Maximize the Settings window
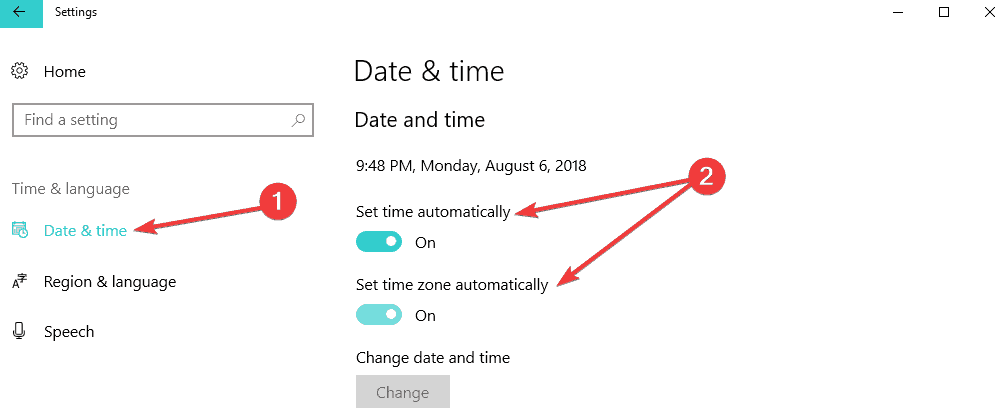1003x418 pixels. [944, 13]
